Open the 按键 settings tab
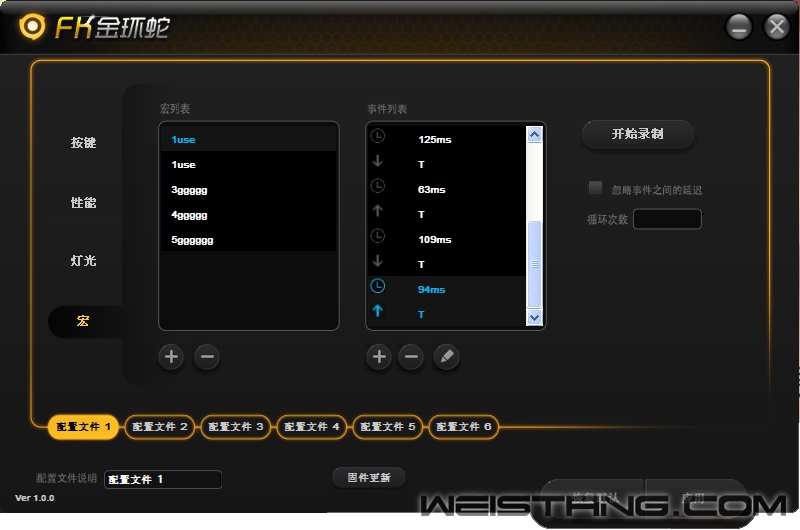Image resolution: width=800 pixels, height=530 pixels. pyautogui.click(x=84, y=143)
